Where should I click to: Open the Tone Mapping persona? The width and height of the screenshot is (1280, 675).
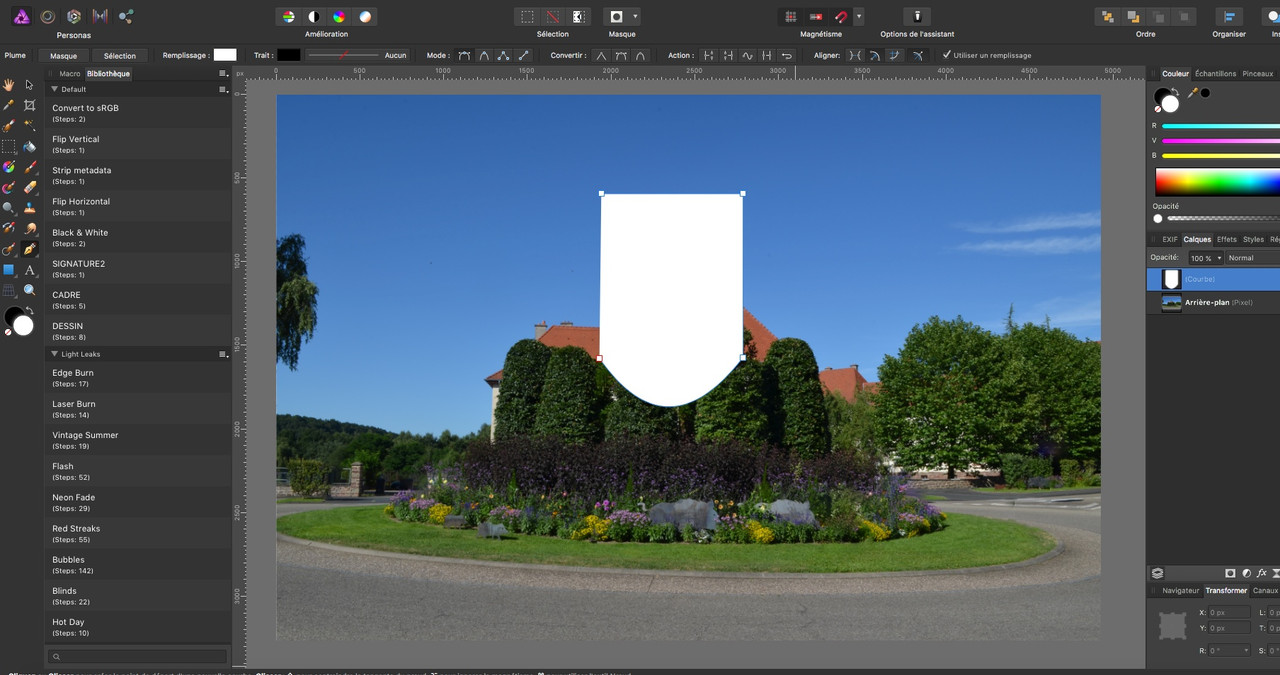click(99, 16)
